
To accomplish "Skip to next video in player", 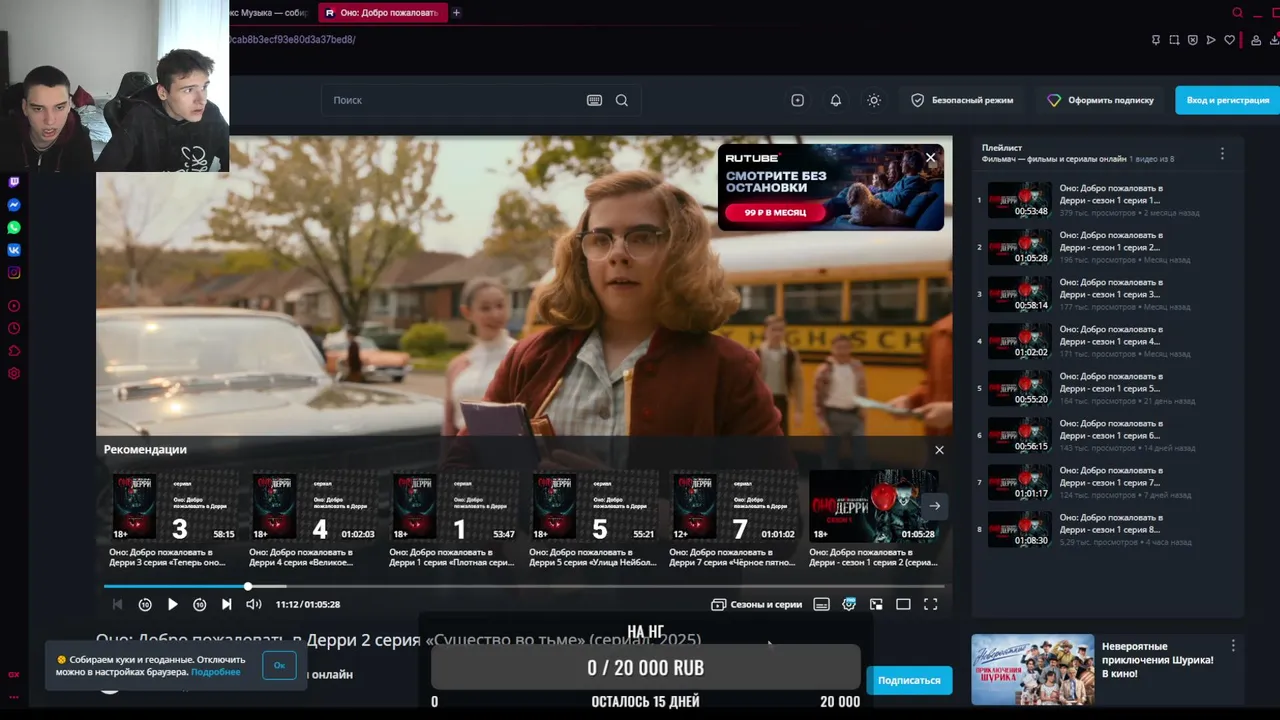I will tap(227, 604).
